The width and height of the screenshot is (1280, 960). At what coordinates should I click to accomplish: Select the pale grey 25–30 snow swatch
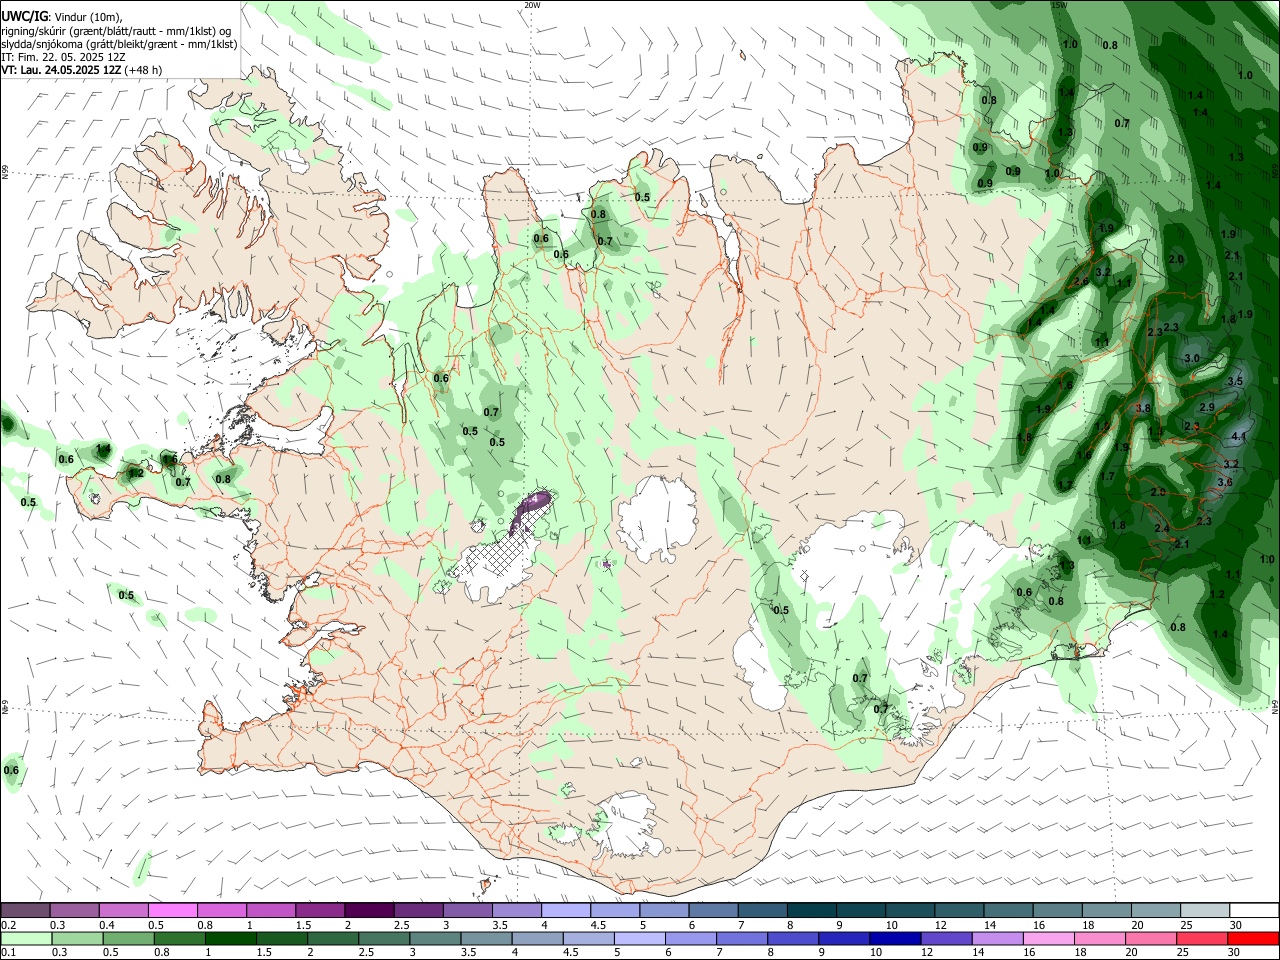1206,911
